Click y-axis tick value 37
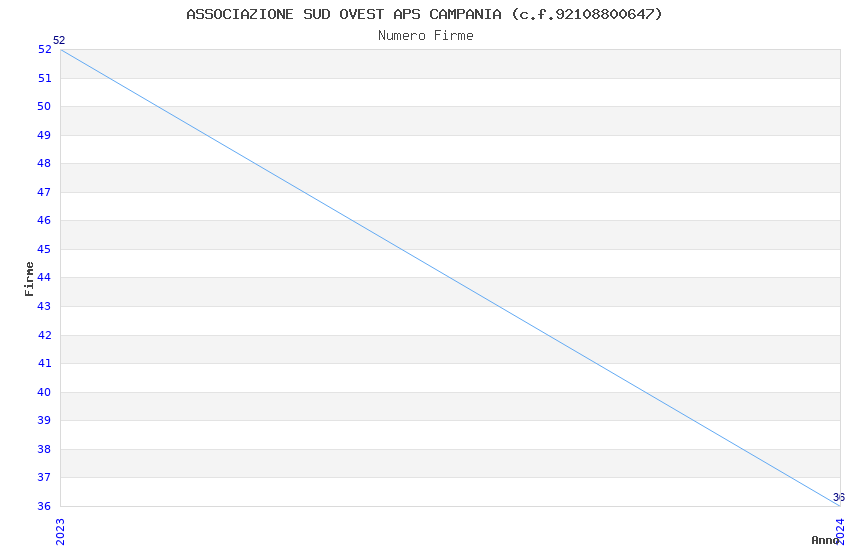The height and width of the screenshot is (550, 850). [44, 477]
